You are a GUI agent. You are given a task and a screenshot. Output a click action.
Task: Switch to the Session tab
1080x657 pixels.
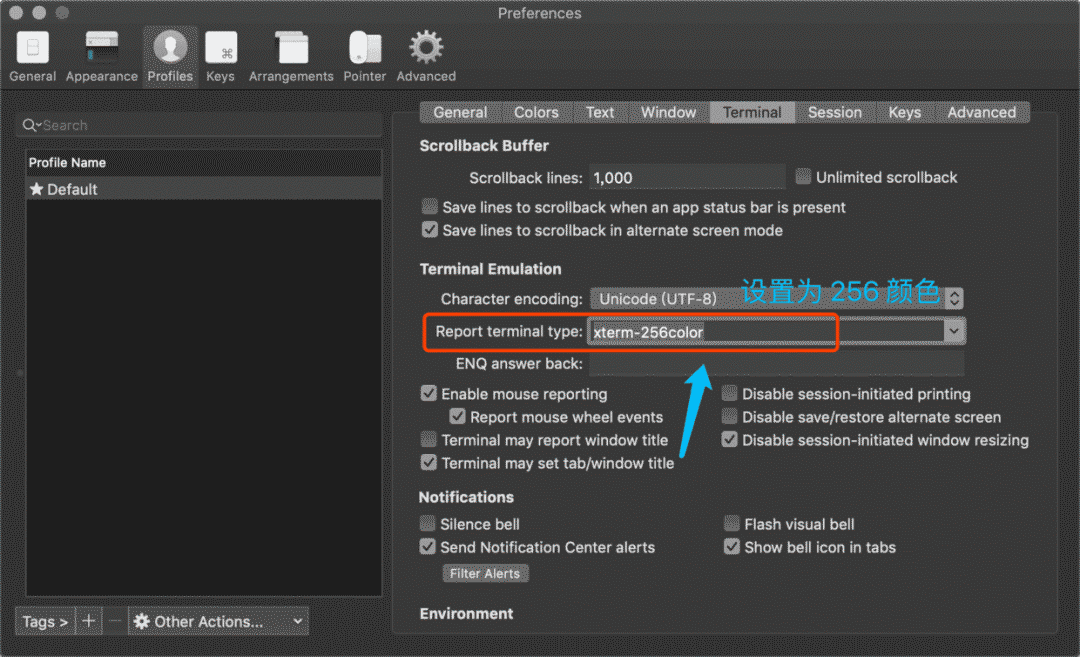835,112
